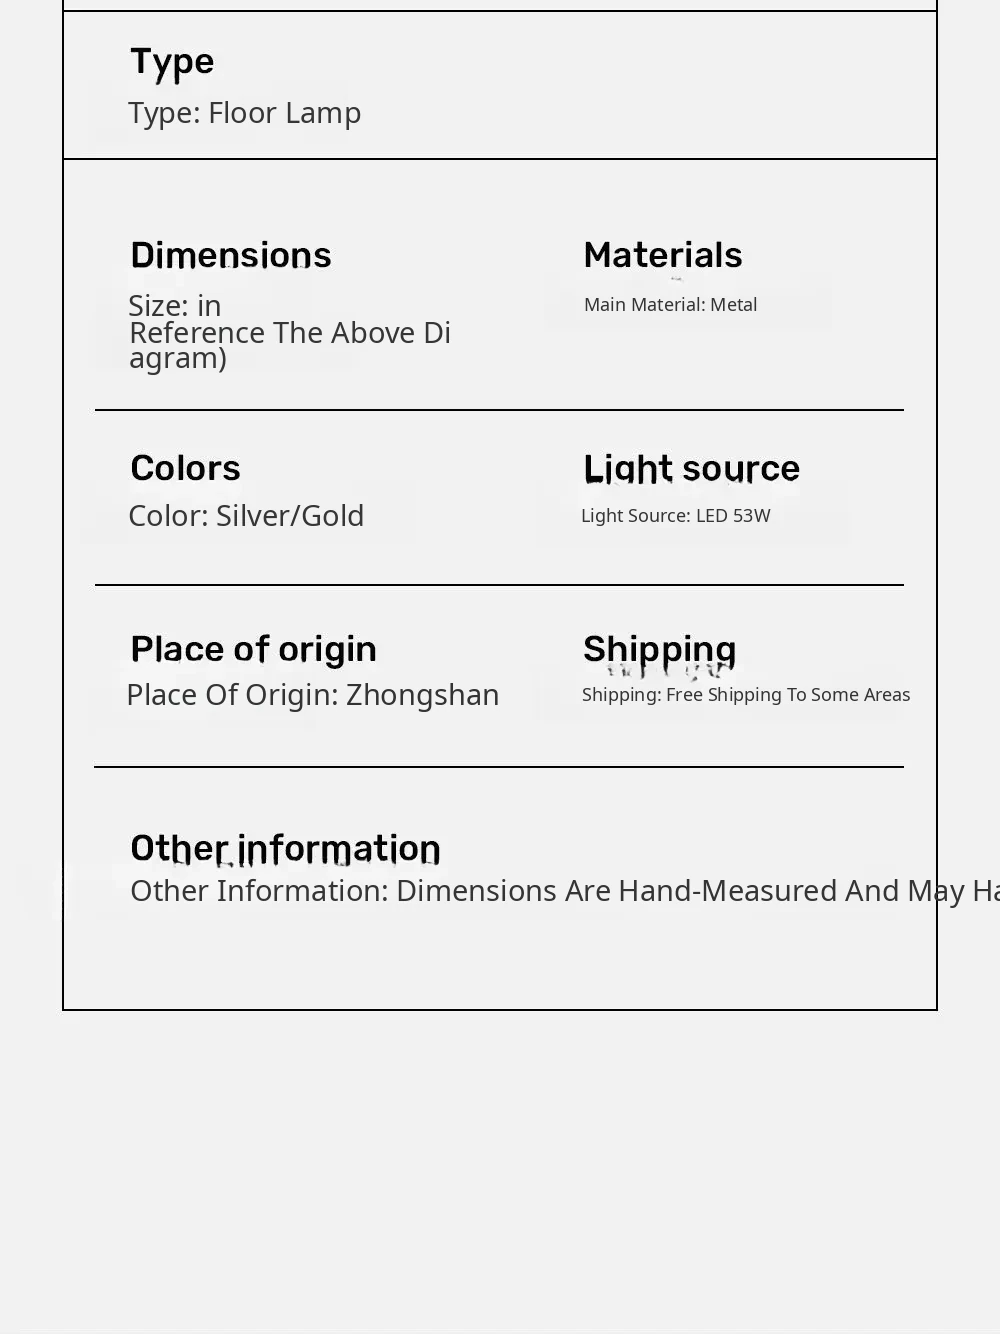The image size is (1000, 1342).
Task: Click the 'Place of origin' heading
Action: pos(253,650)
